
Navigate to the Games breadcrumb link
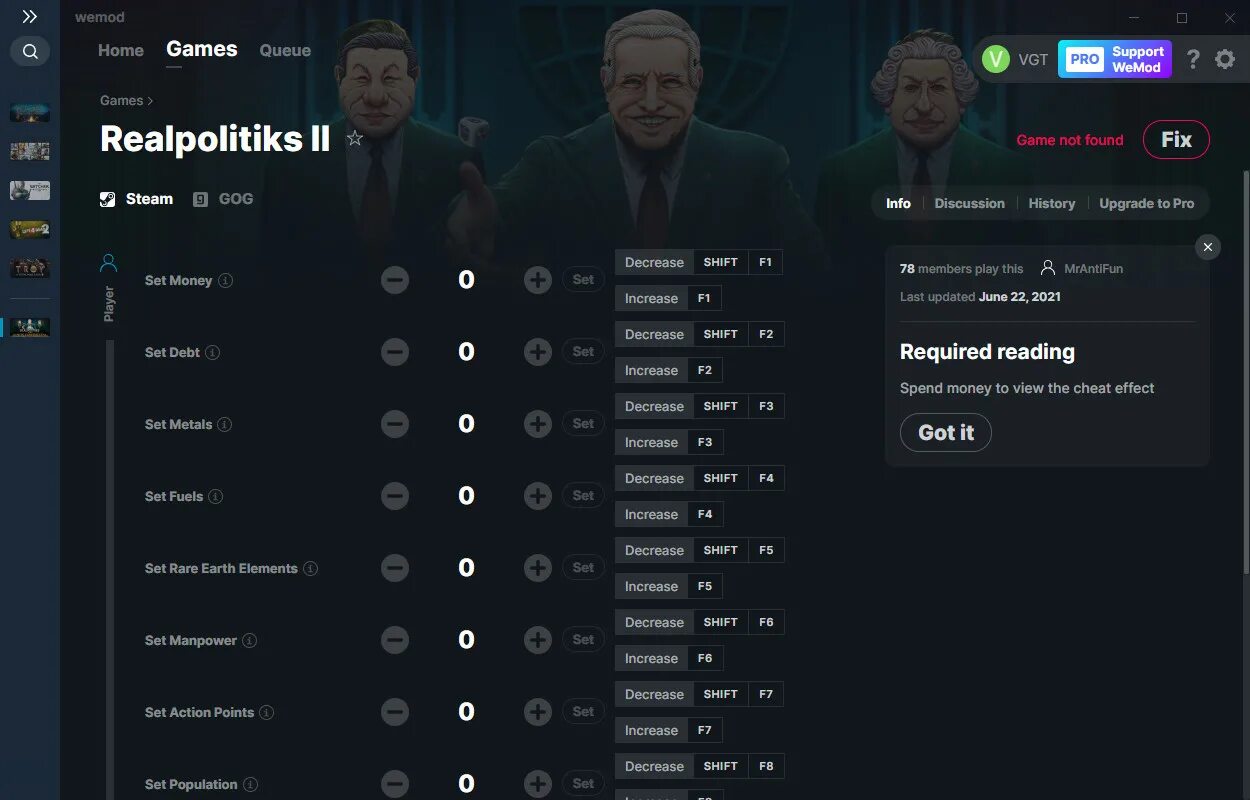pos(122,100)
